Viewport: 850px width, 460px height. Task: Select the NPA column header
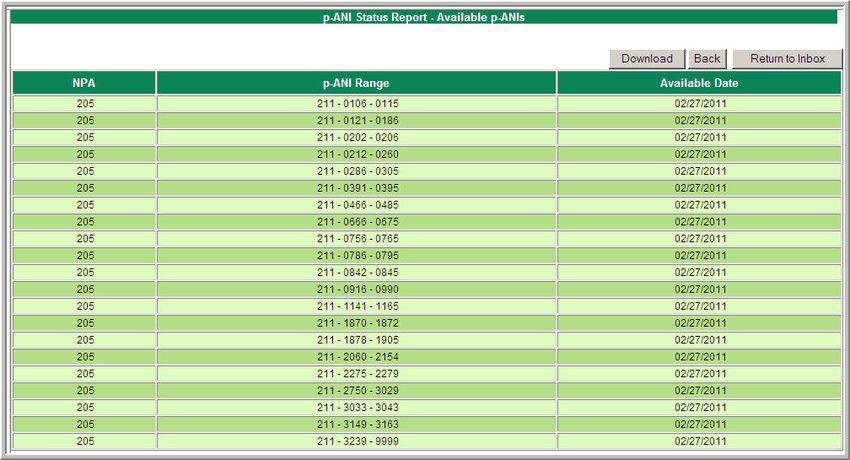(x=84, y=83)
